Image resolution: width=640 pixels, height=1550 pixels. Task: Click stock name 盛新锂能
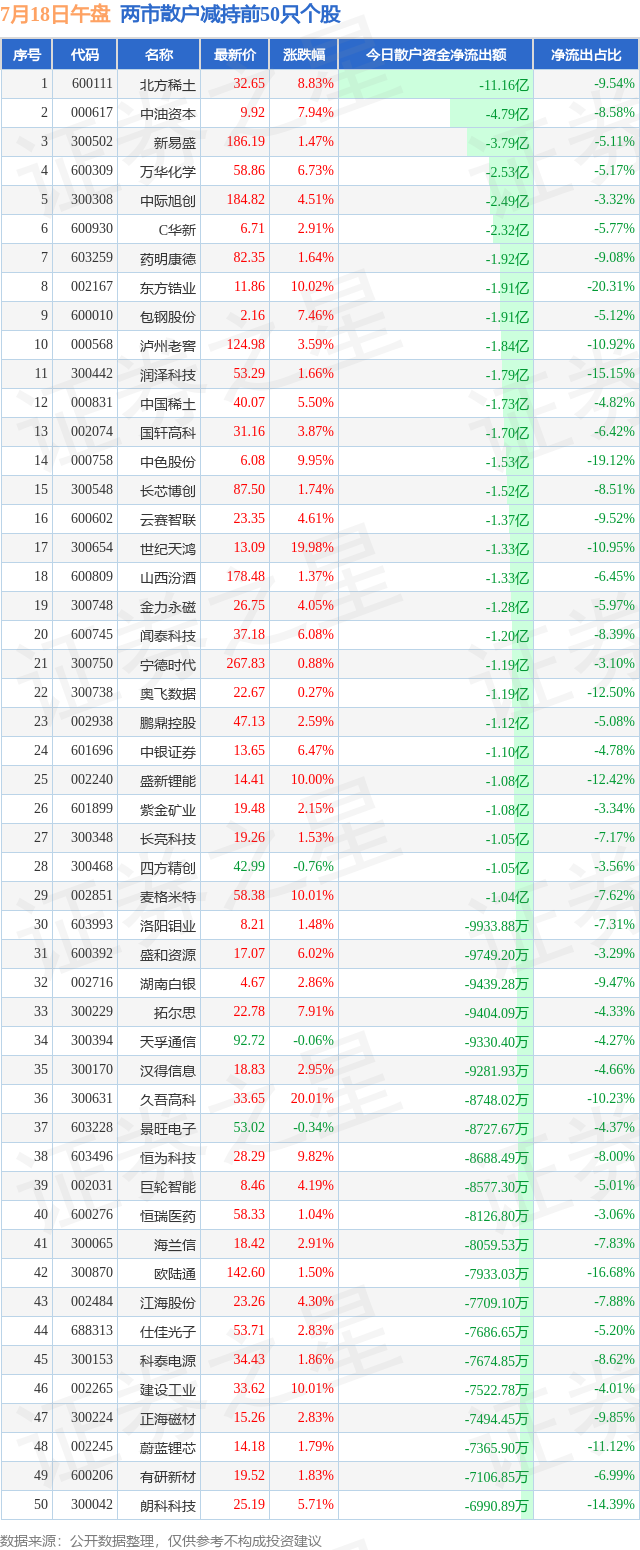tap(168, 781)
